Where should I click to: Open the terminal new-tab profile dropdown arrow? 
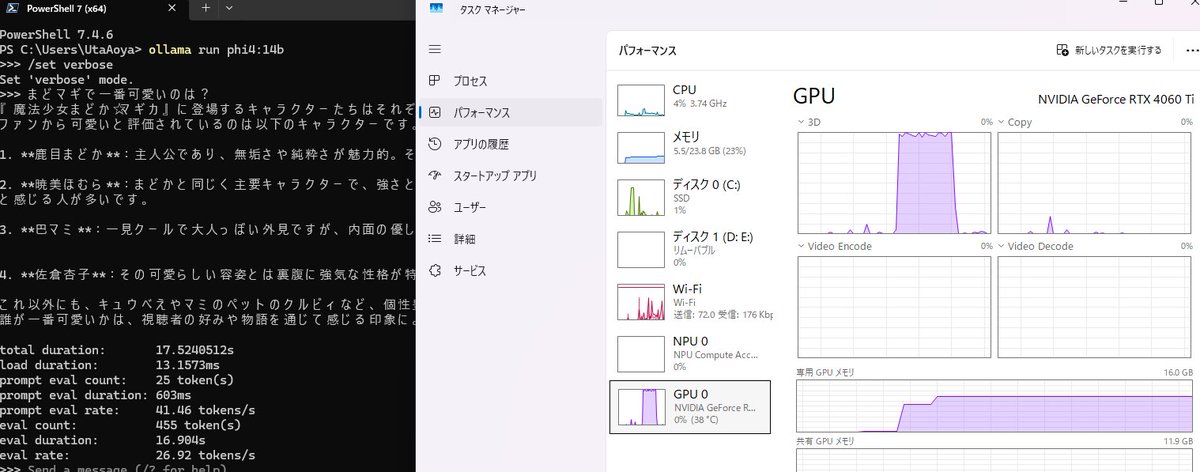coord(229,7)
